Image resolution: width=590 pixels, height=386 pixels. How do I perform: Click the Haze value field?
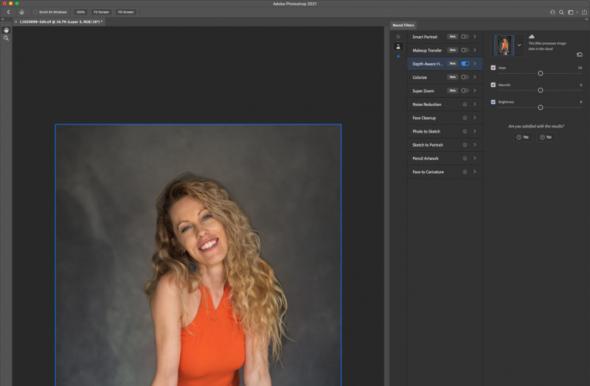(x=580, y=68)
